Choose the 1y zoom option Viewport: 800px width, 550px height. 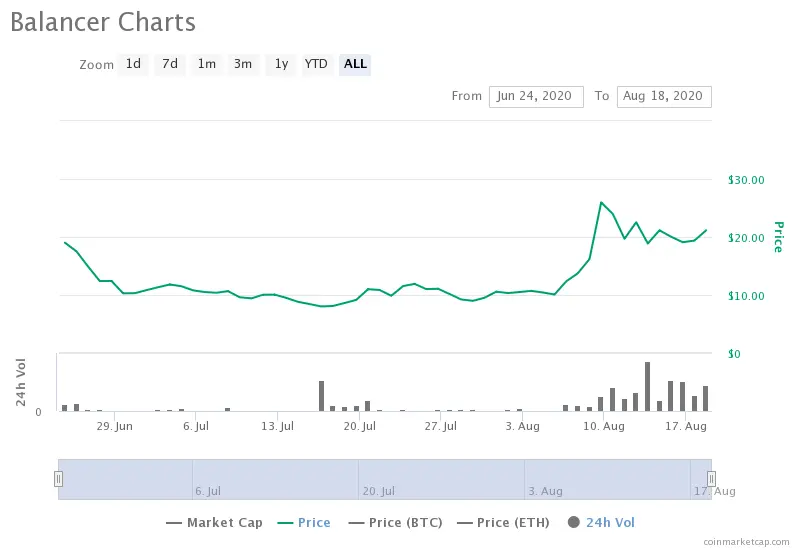(281, 64)
